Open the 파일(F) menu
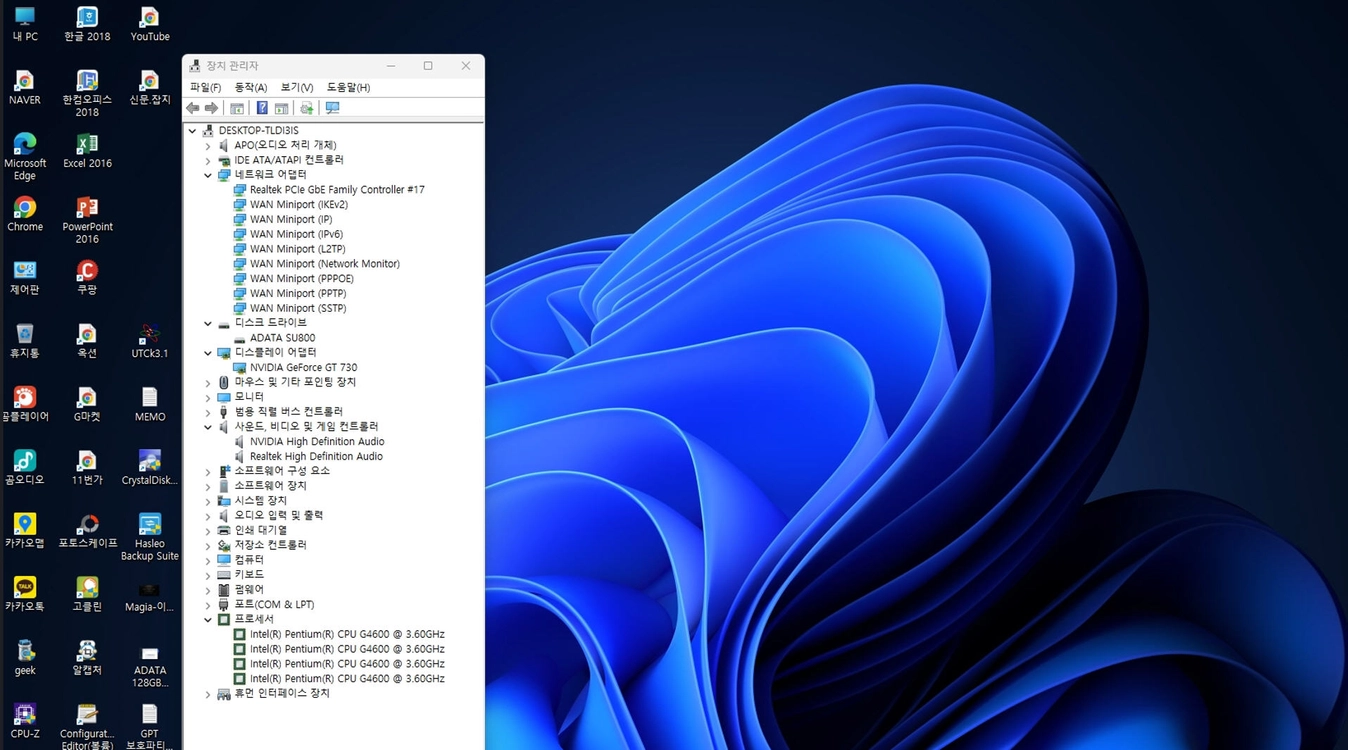This screenshot has height=750, width=1348. click(x=205, y=87)
